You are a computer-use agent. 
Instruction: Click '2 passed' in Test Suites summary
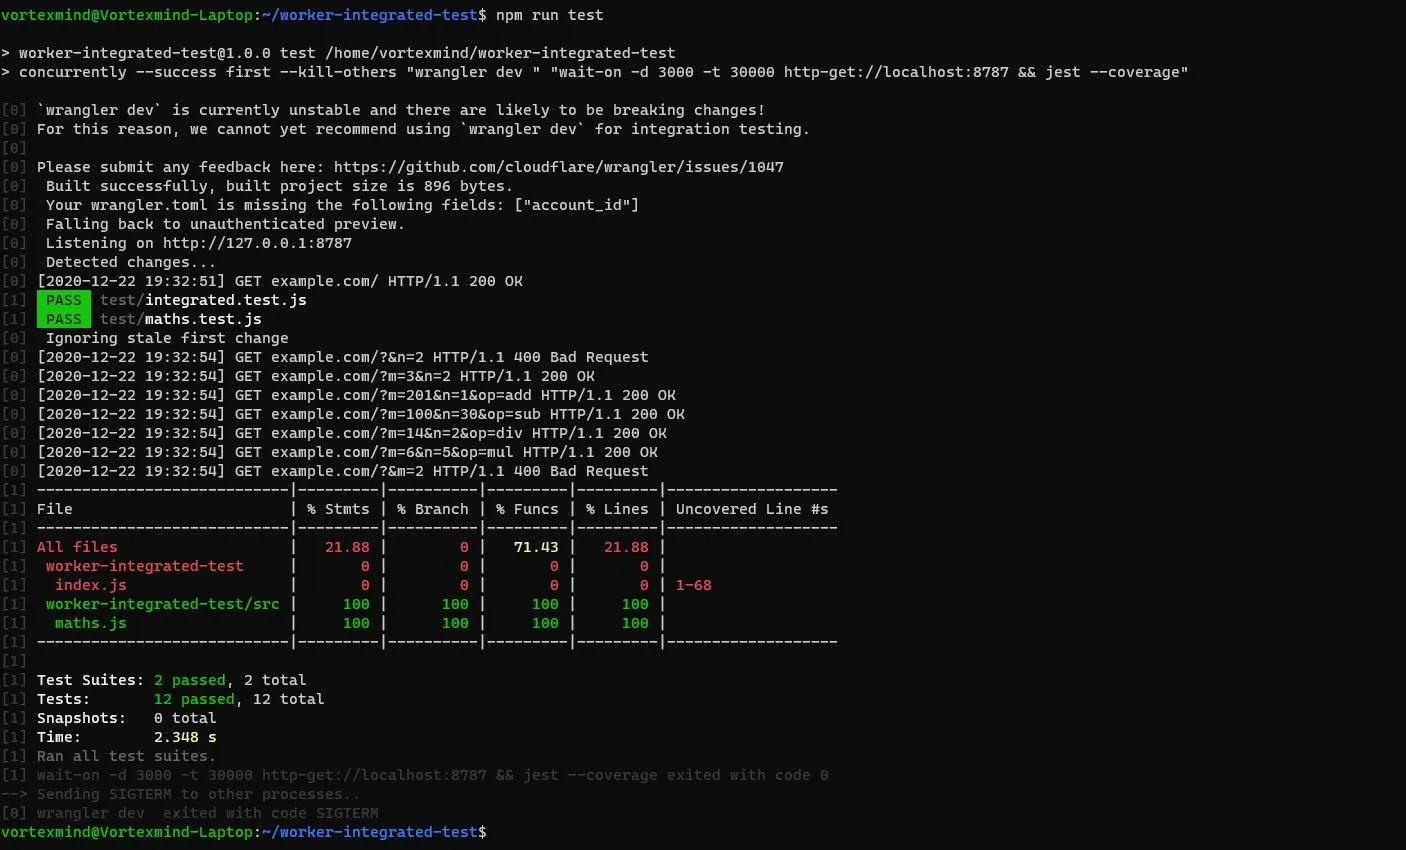pos(190,680)
